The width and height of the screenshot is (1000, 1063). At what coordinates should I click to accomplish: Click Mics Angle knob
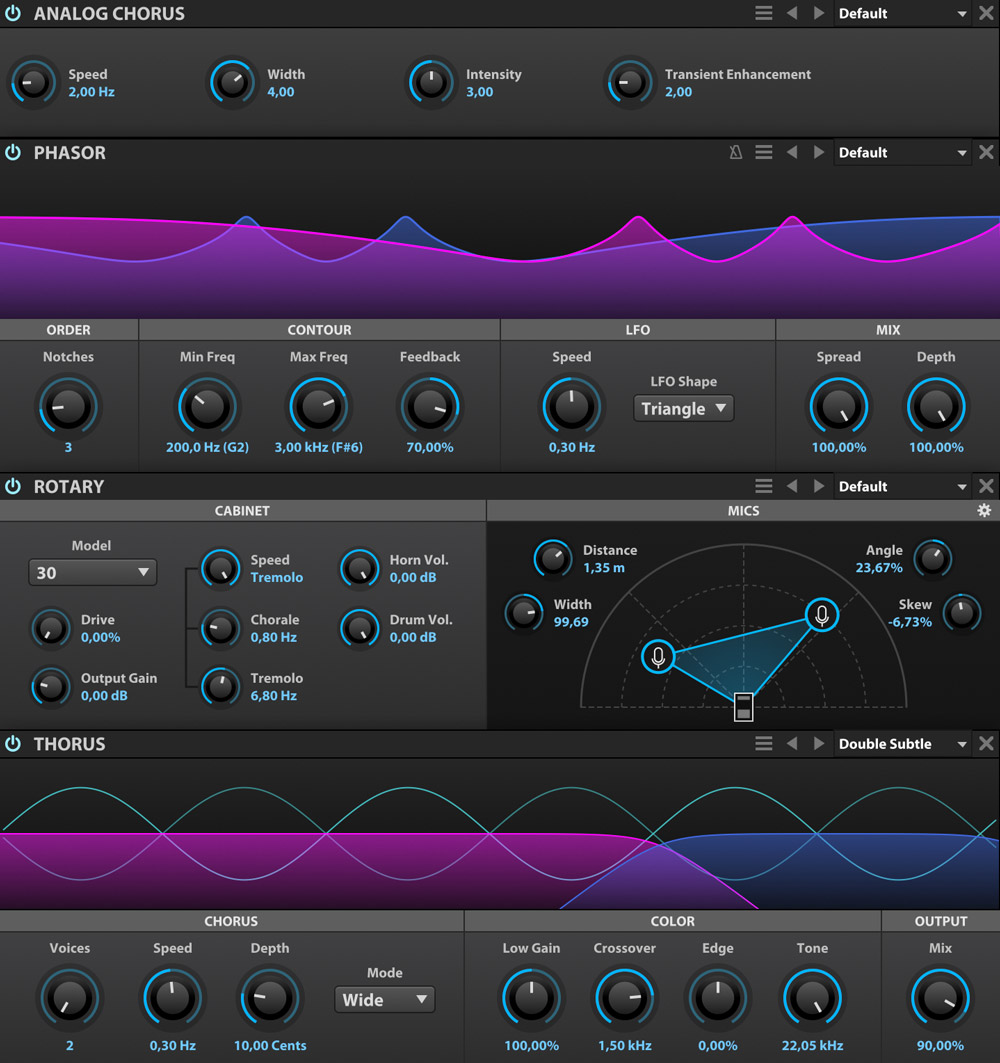click(x=933, y=559)
